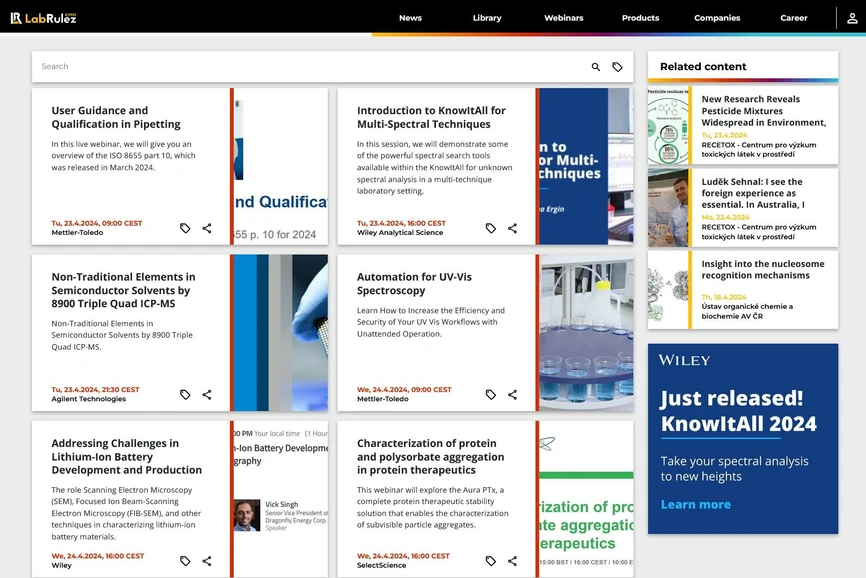Viewport: 866px width, 578px height.
Task: Open Addressing Challenges in Lithium-Ion Battery title
Action: pos(126,457)
